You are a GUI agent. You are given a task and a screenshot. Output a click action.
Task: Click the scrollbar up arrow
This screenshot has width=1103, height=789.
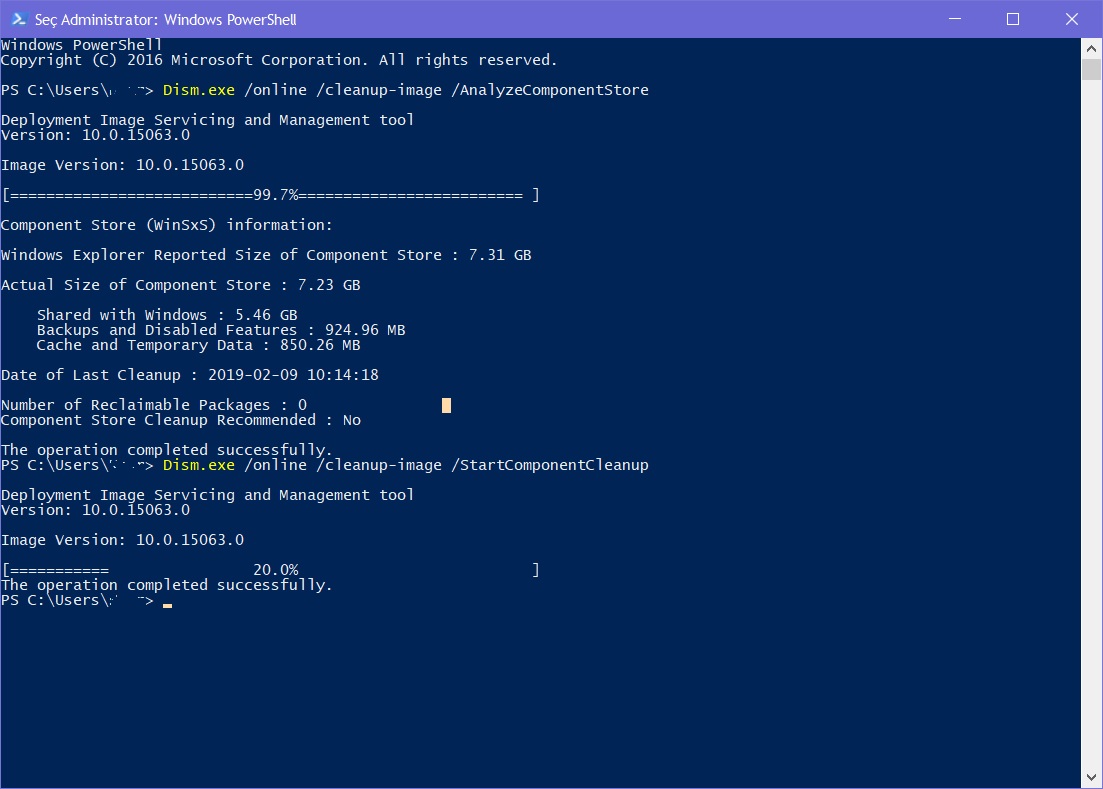point(1091,47)
